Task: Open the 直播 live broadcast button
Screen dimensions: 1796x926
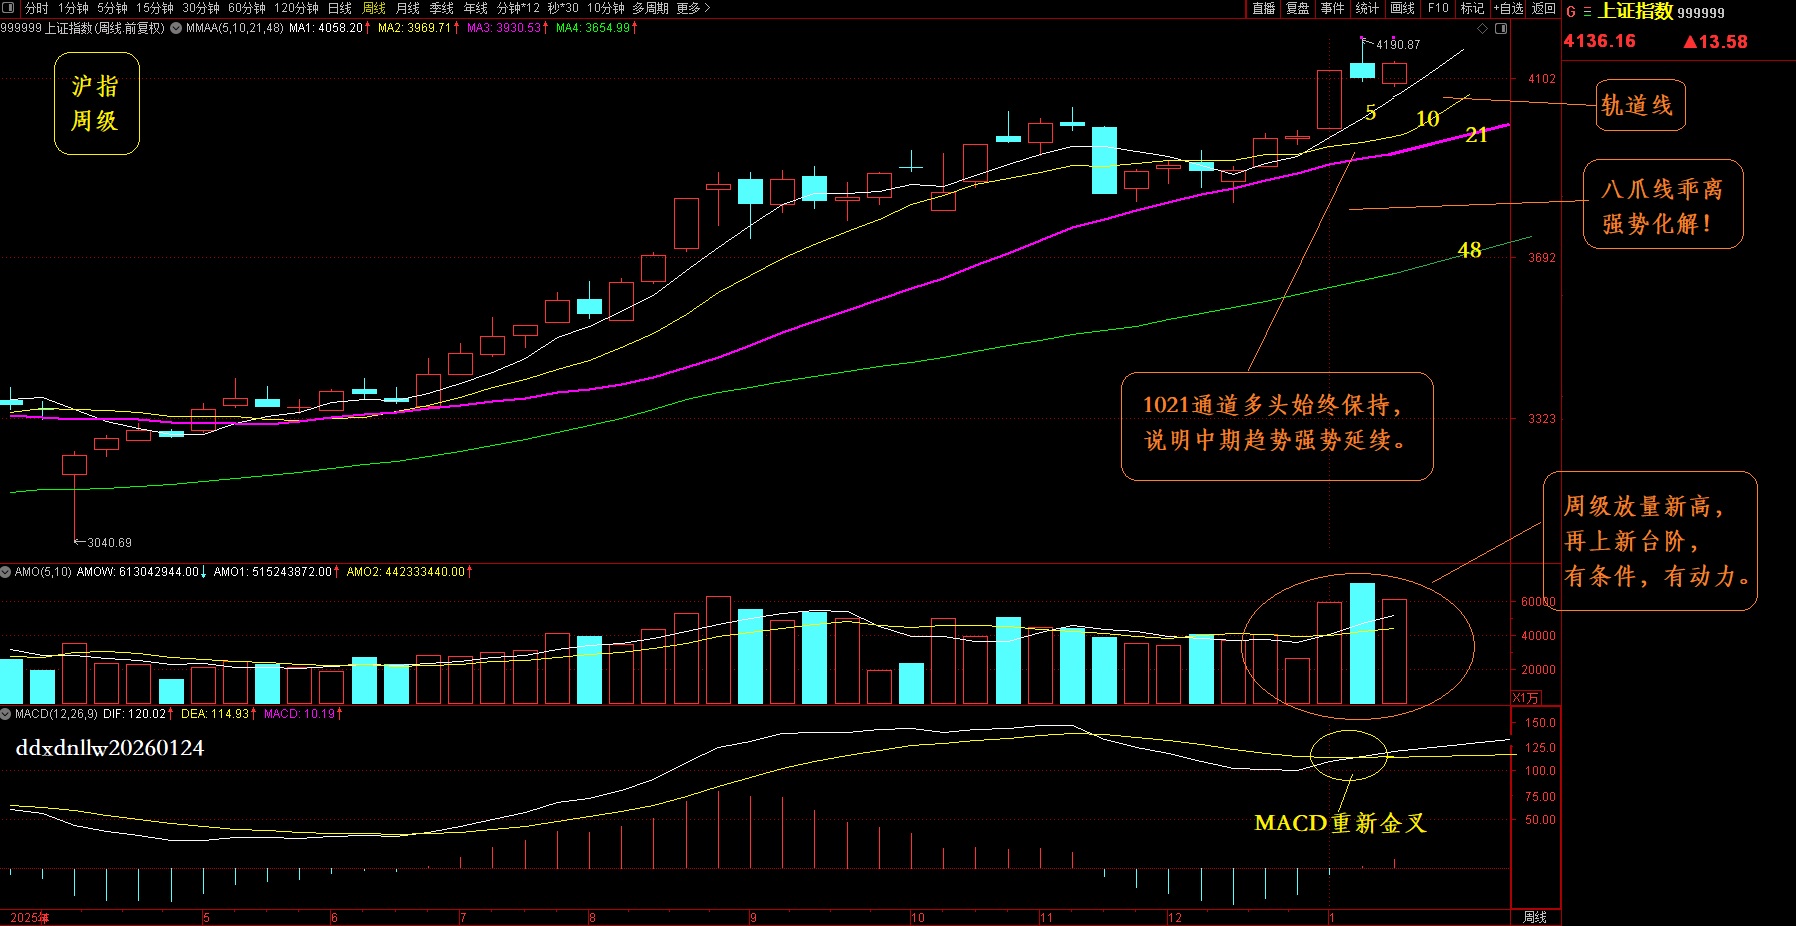Action: click(x=1264, y=8)
